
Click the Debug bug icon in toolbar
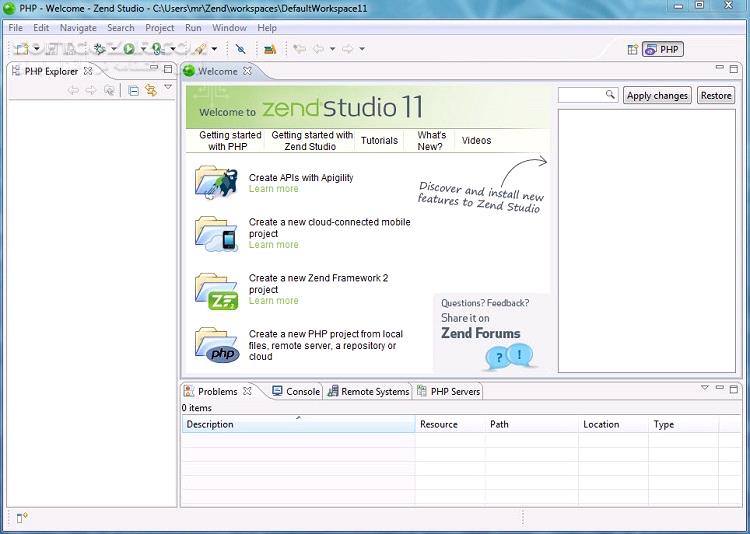point(99,49)
